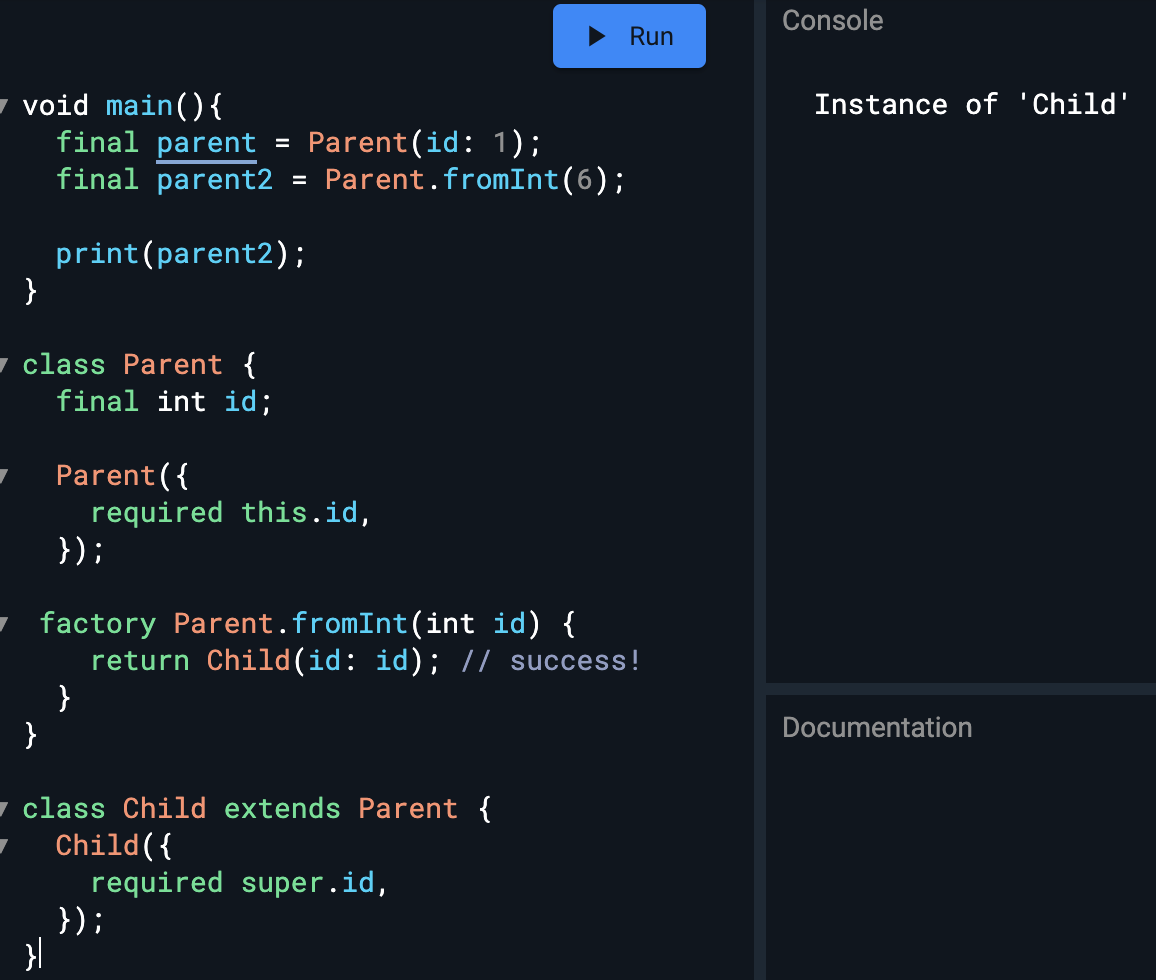Click 'required super.id,' parameter

[239, 883]
